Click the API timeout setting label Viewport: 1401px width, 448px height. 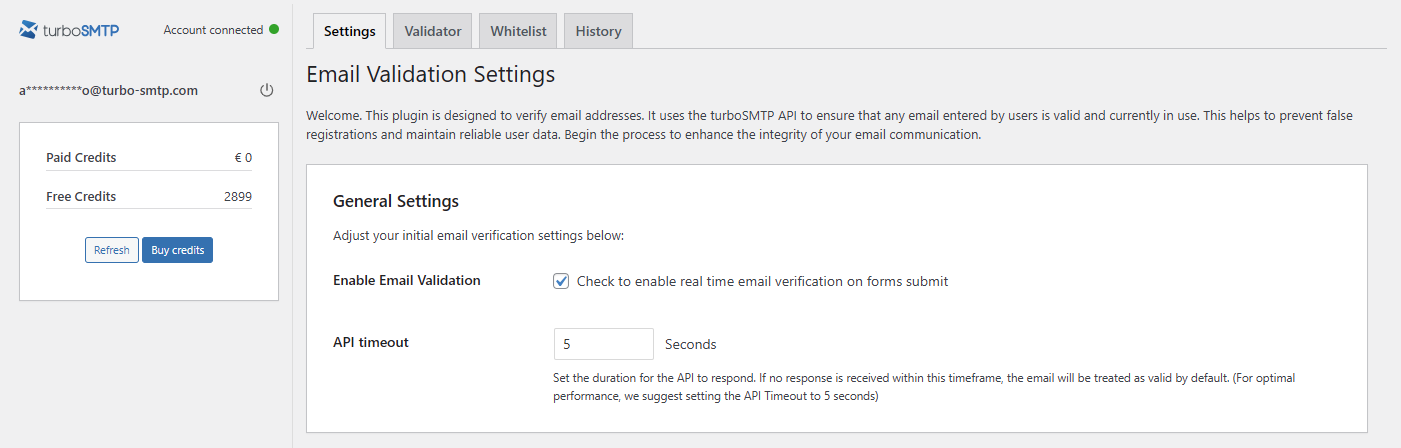tap(371, 342)
